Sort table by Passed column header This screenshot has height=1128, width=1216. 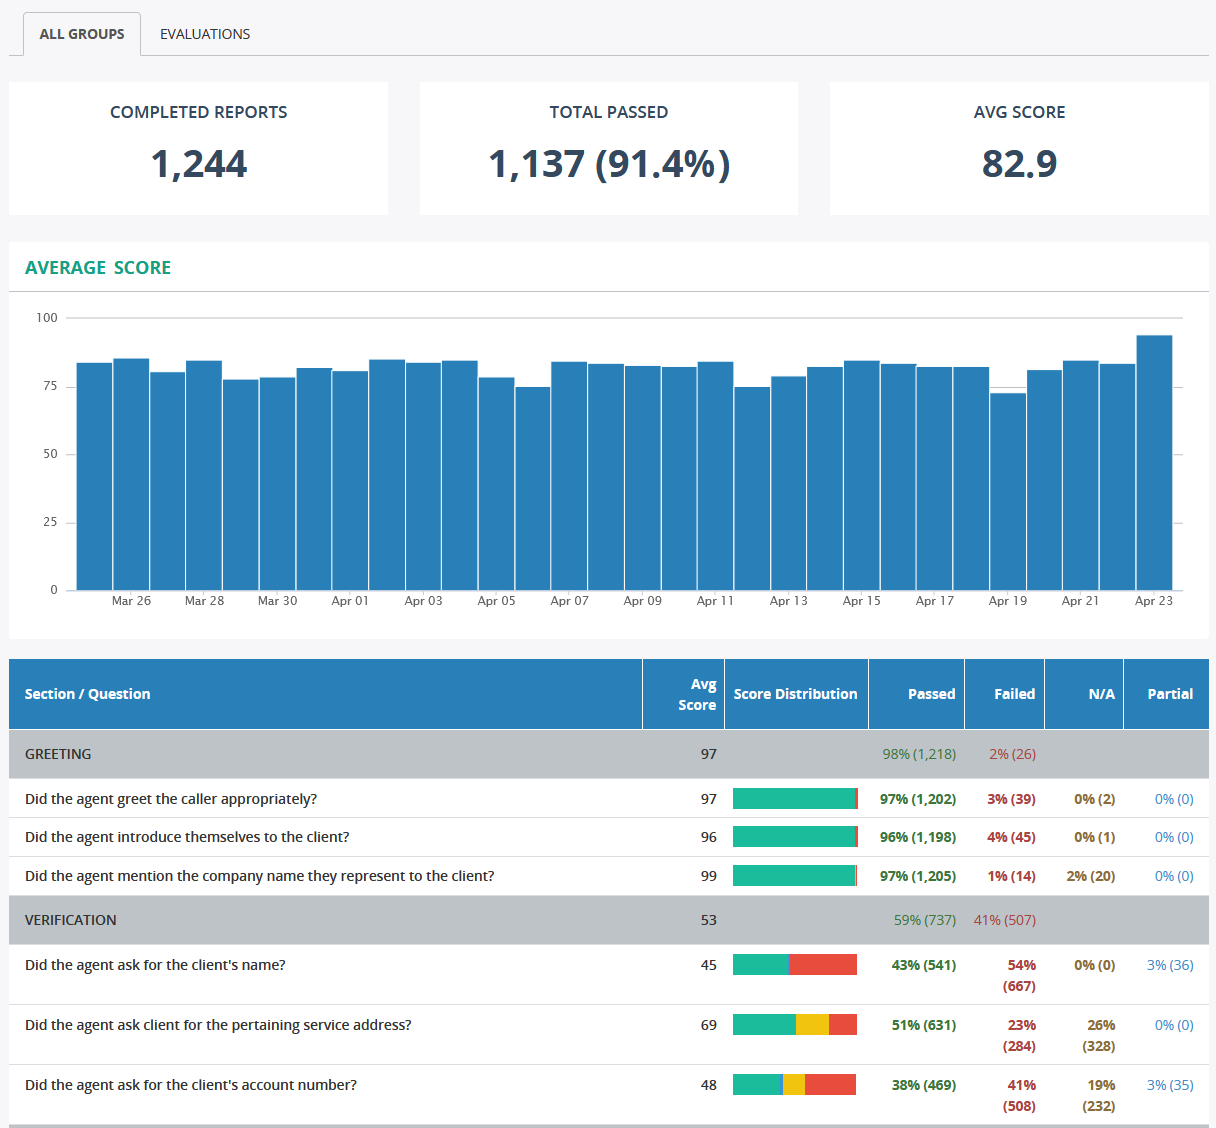(x=931, y=694)
